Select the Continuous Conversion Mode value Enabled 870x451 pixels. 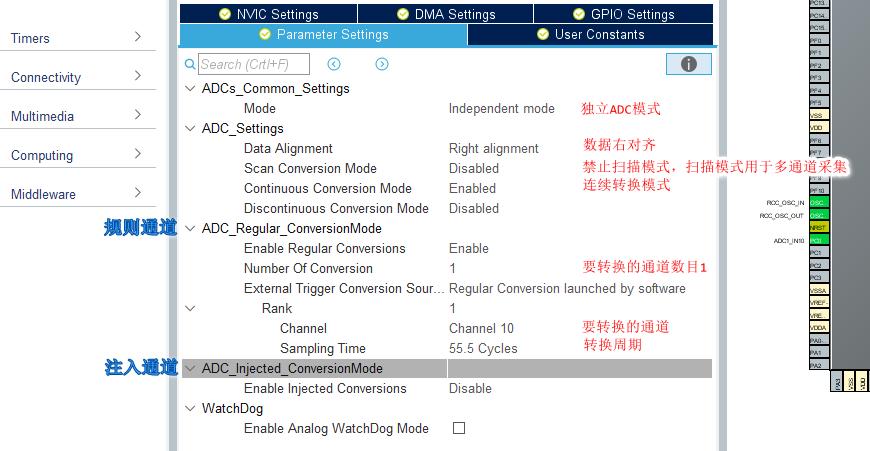coord(472,189)
